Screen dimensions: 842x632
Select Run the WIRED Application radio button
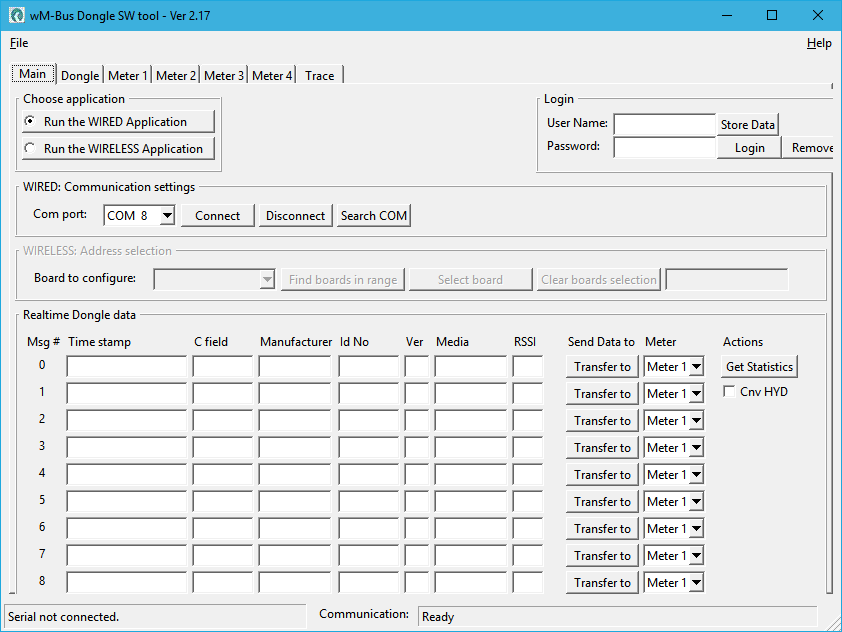pyautogui.click(x=30, y=121)
